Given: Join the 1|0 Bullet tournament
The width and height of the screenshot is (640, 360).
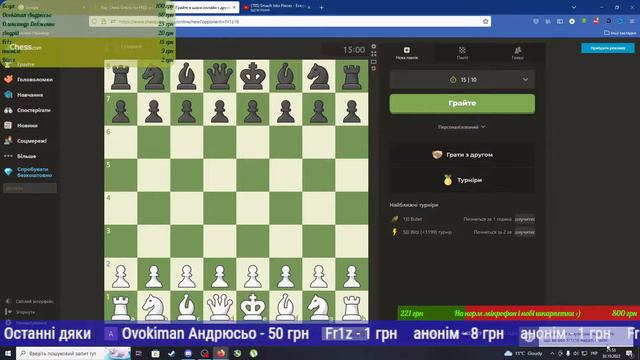Looking at the screenshot, I should (x=524, y=219).
